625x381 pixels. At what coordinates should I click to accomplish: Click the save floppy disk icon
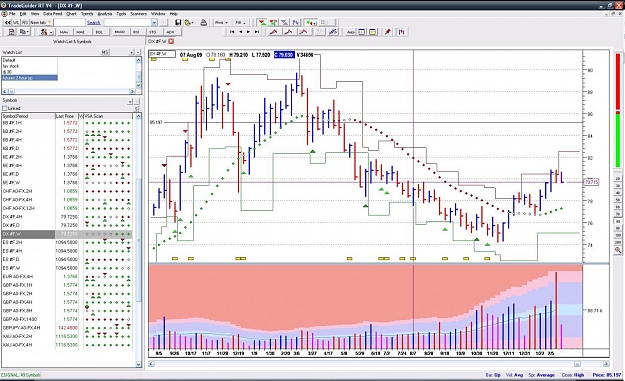pyautogui.click(x=178, y=23)
